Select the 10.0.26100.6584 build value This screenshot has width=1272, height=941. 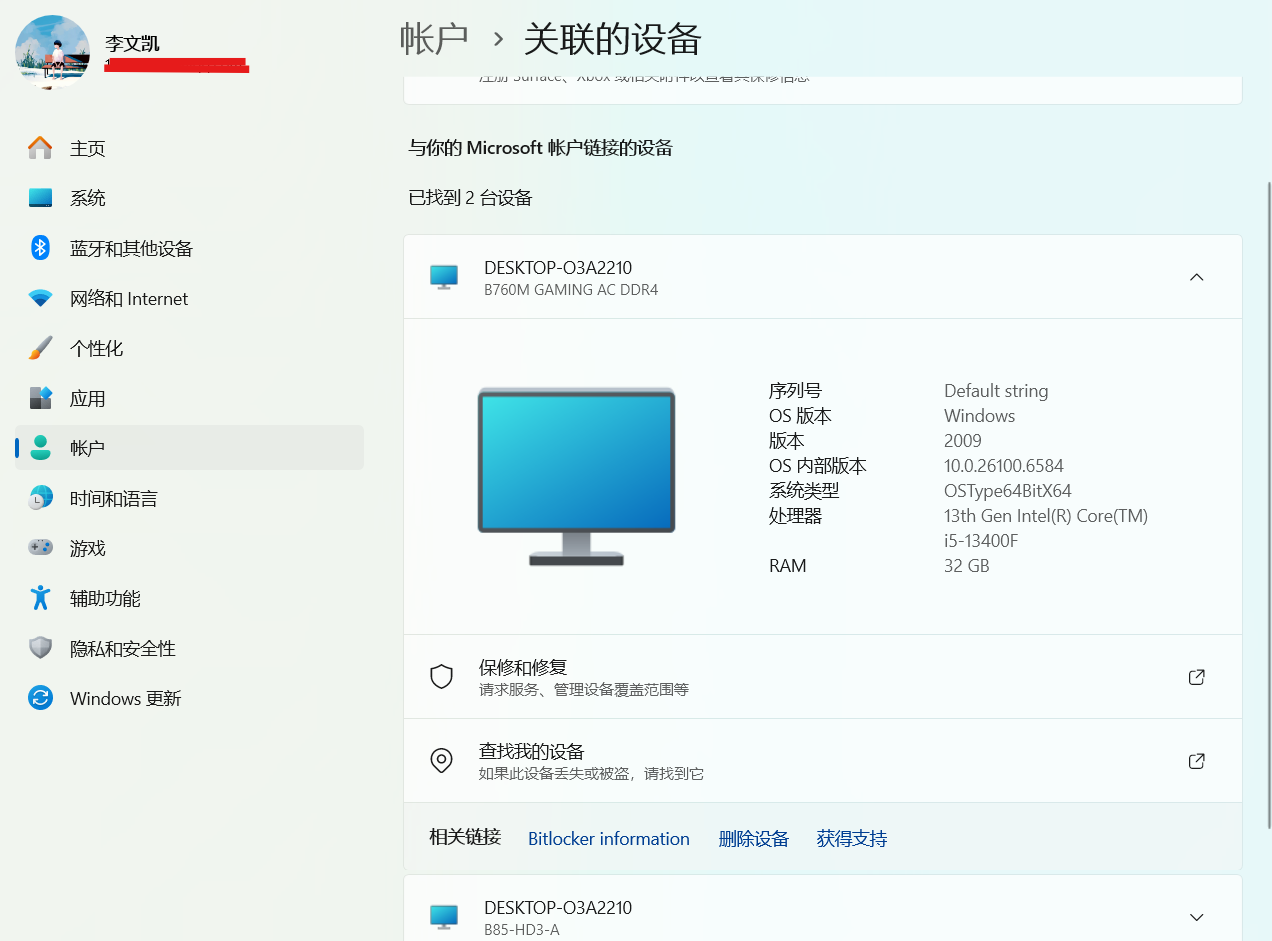coord(1004,466)
